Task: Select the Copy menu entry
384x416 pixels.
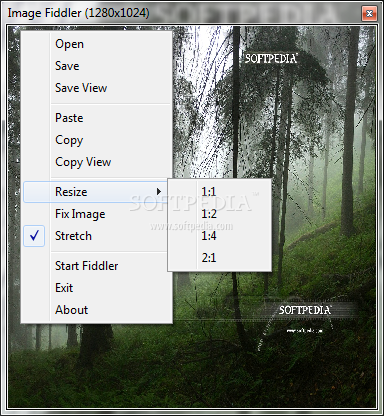Action: [x=97, y=140]
